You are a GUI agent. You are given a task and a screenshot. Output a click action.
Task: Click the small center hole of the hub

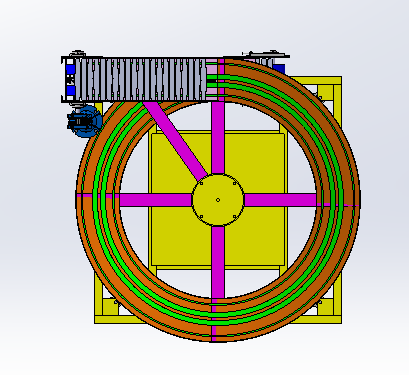(x=218, y=200)
